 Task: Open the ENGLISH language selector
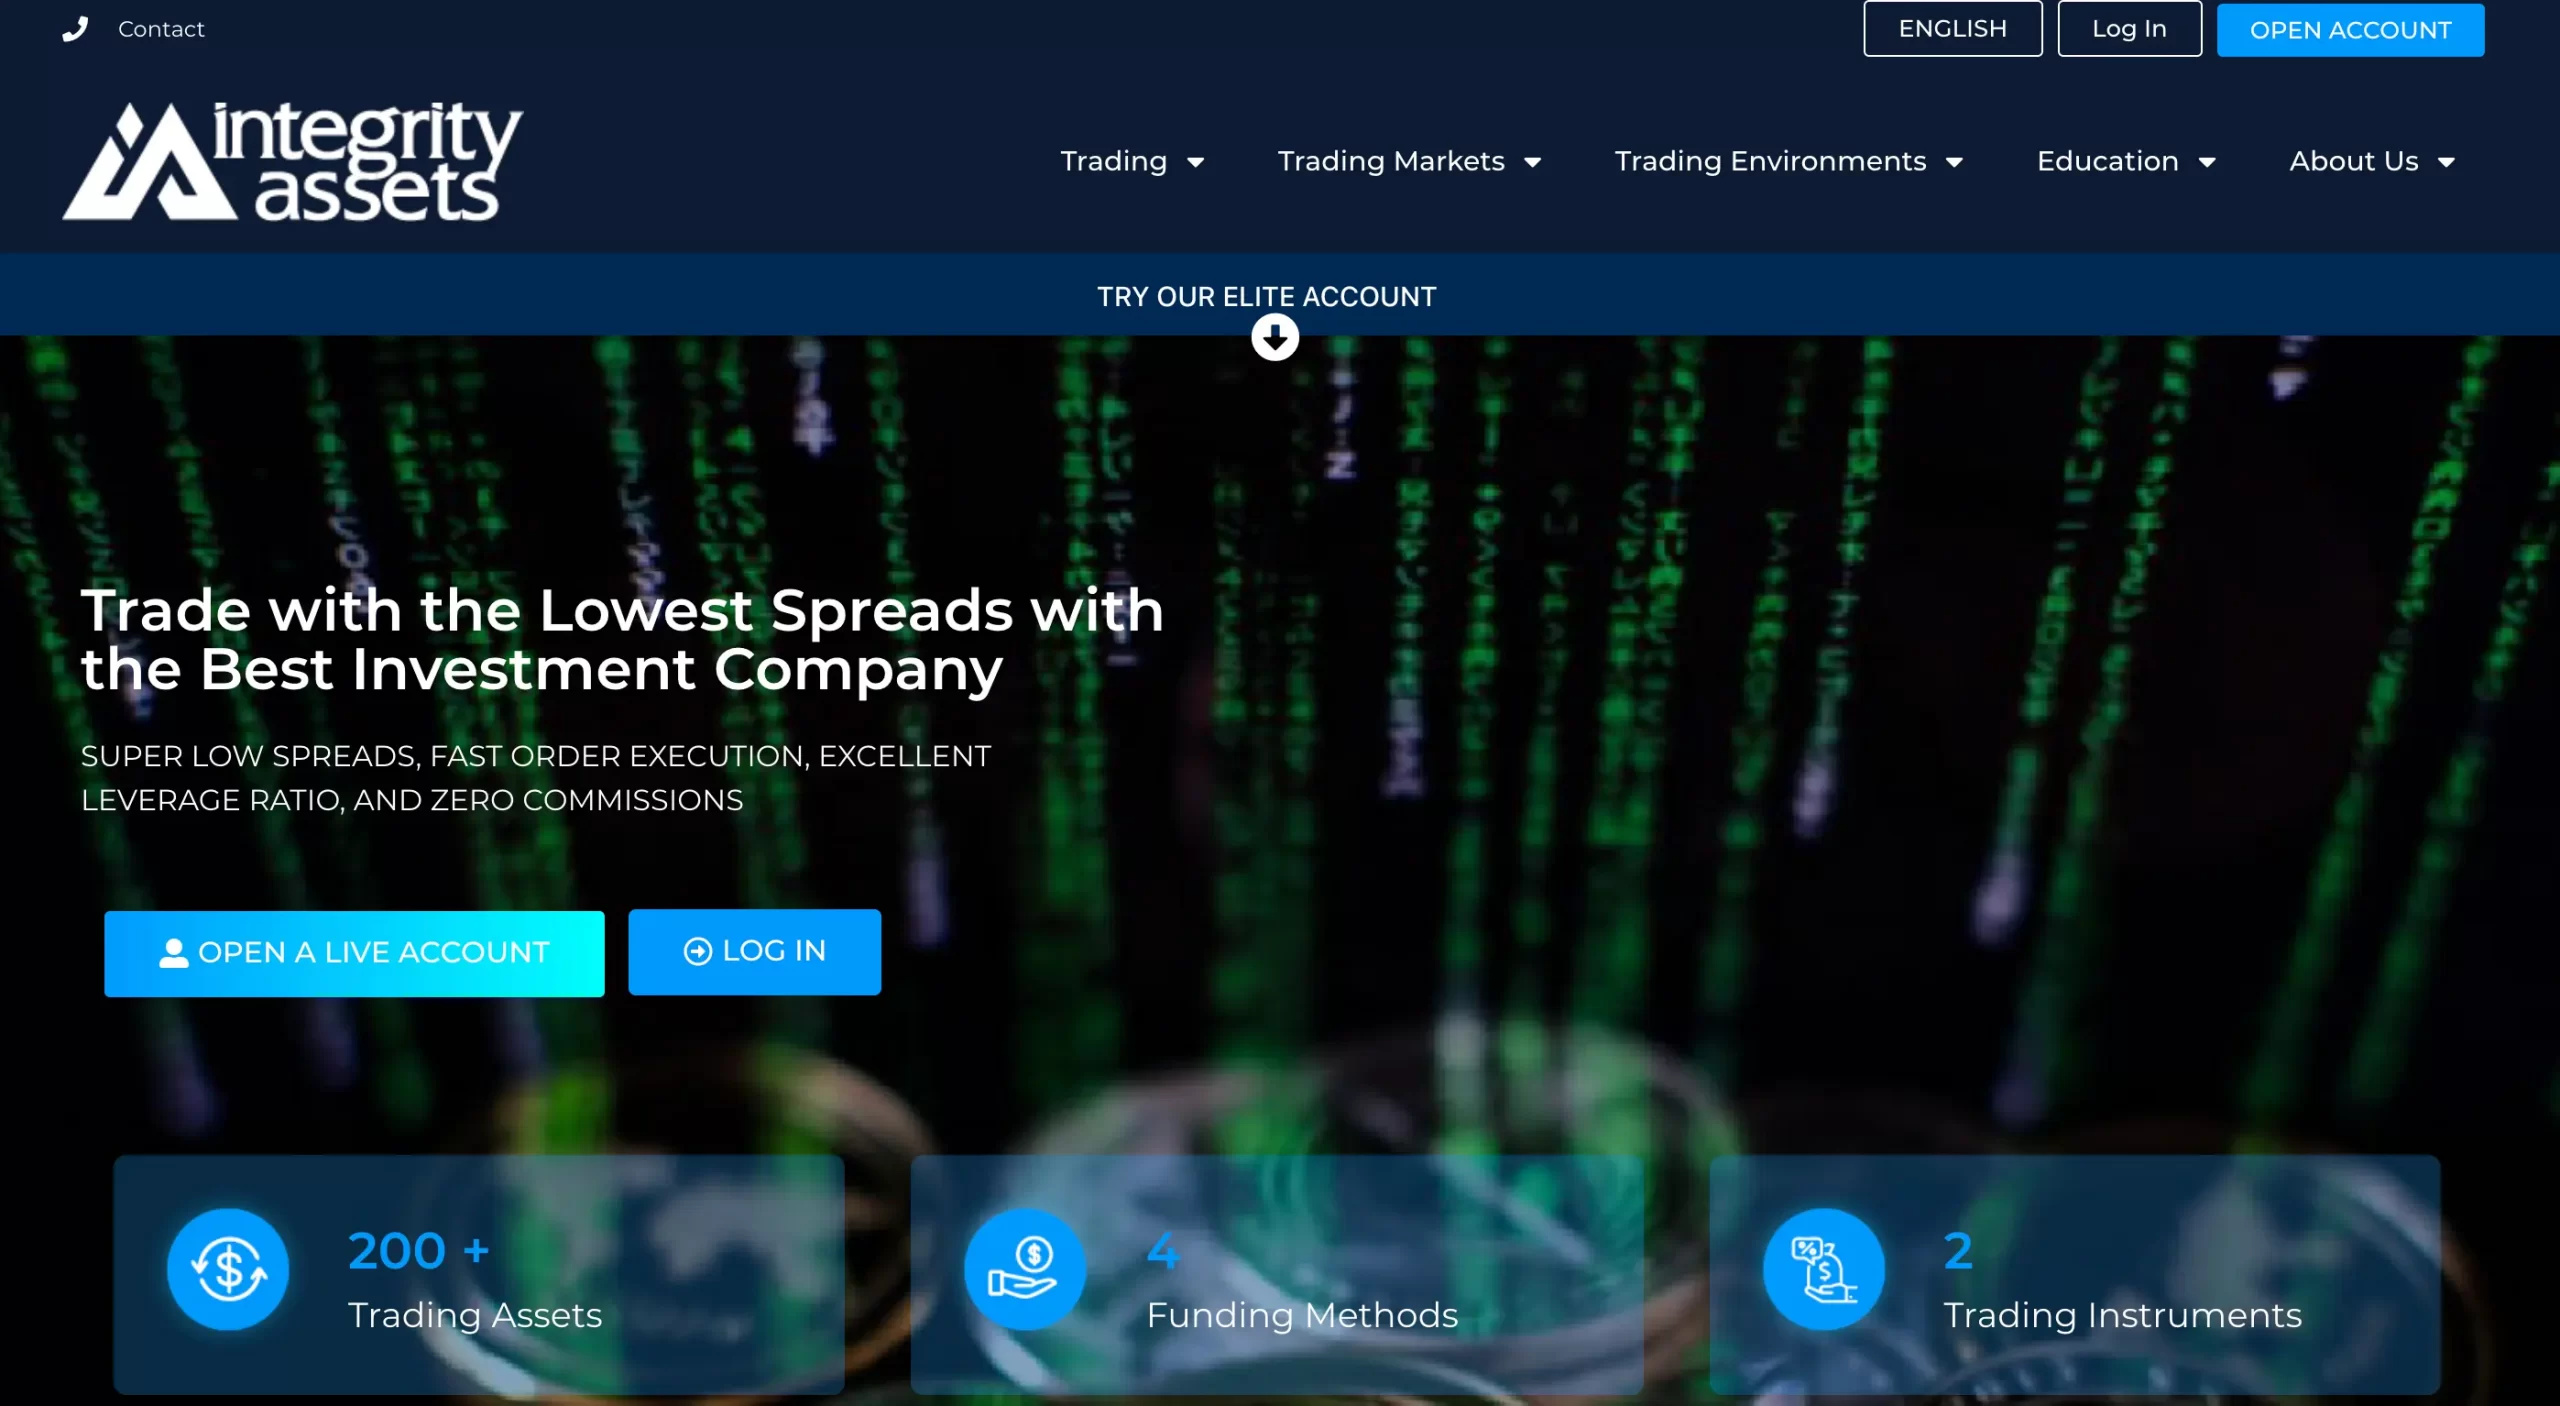tap(1953, 29)
